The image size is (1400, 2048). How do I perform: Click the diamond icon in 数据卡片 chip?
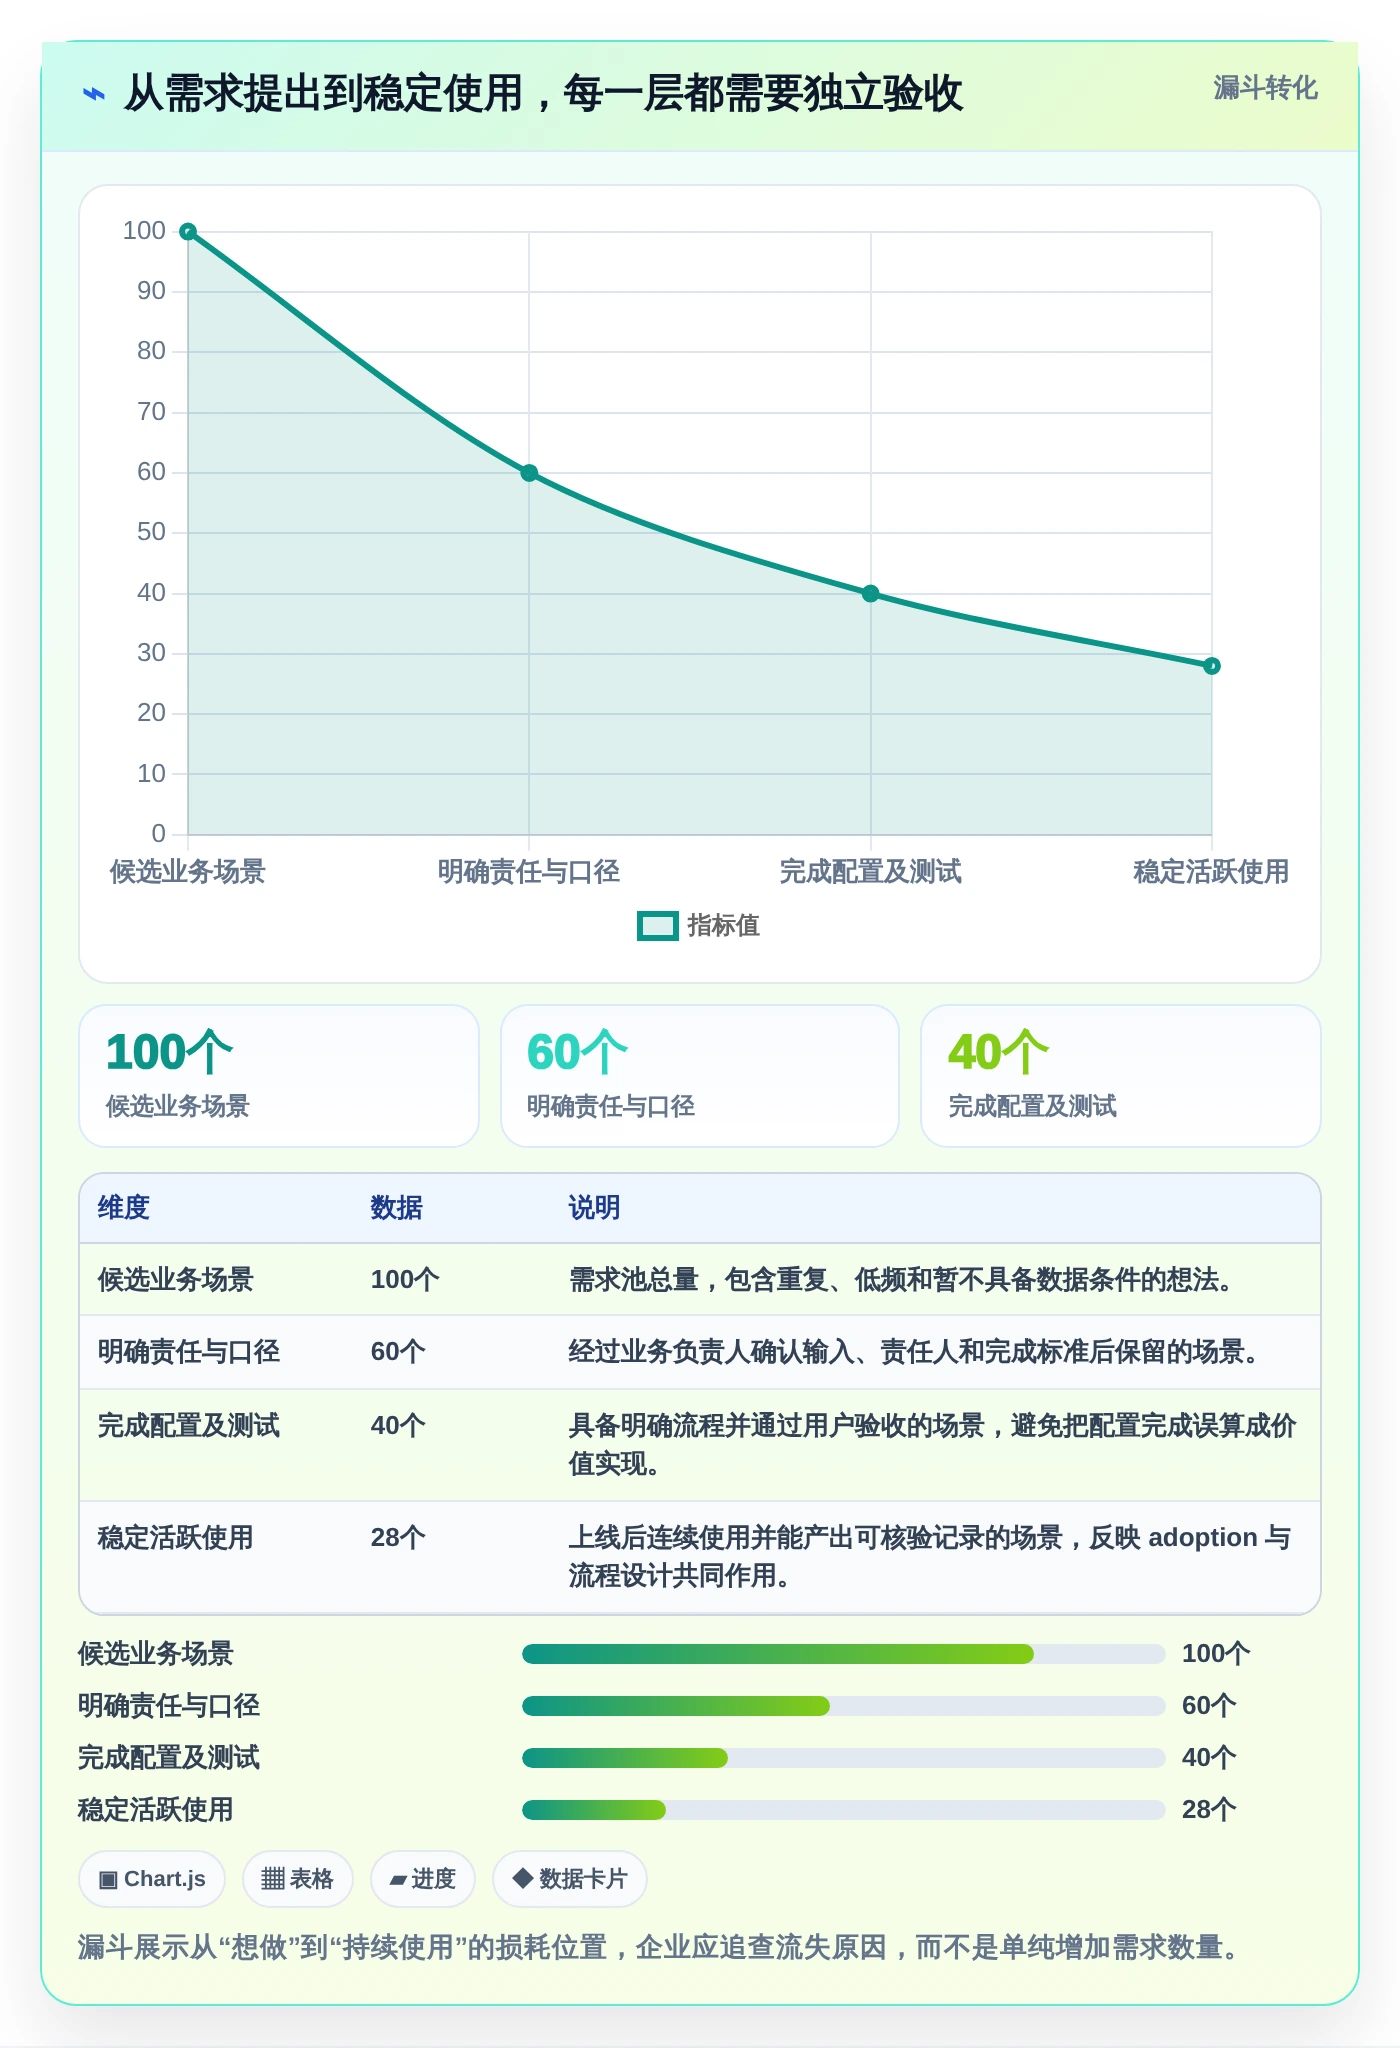click(522, 1879)
